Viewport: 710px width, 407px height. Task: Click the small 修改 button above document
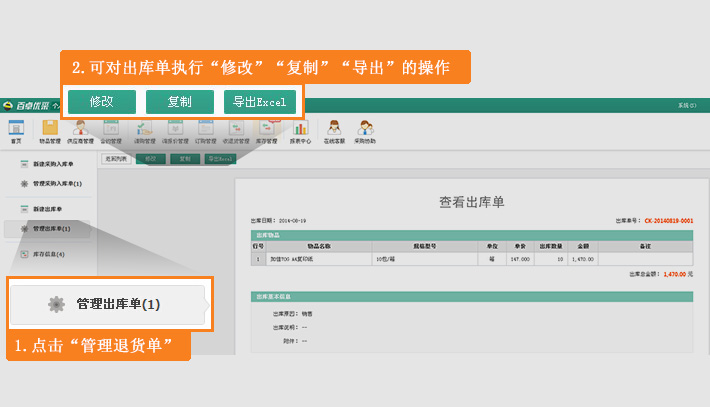pyautogui.click(x=150, y=158)
